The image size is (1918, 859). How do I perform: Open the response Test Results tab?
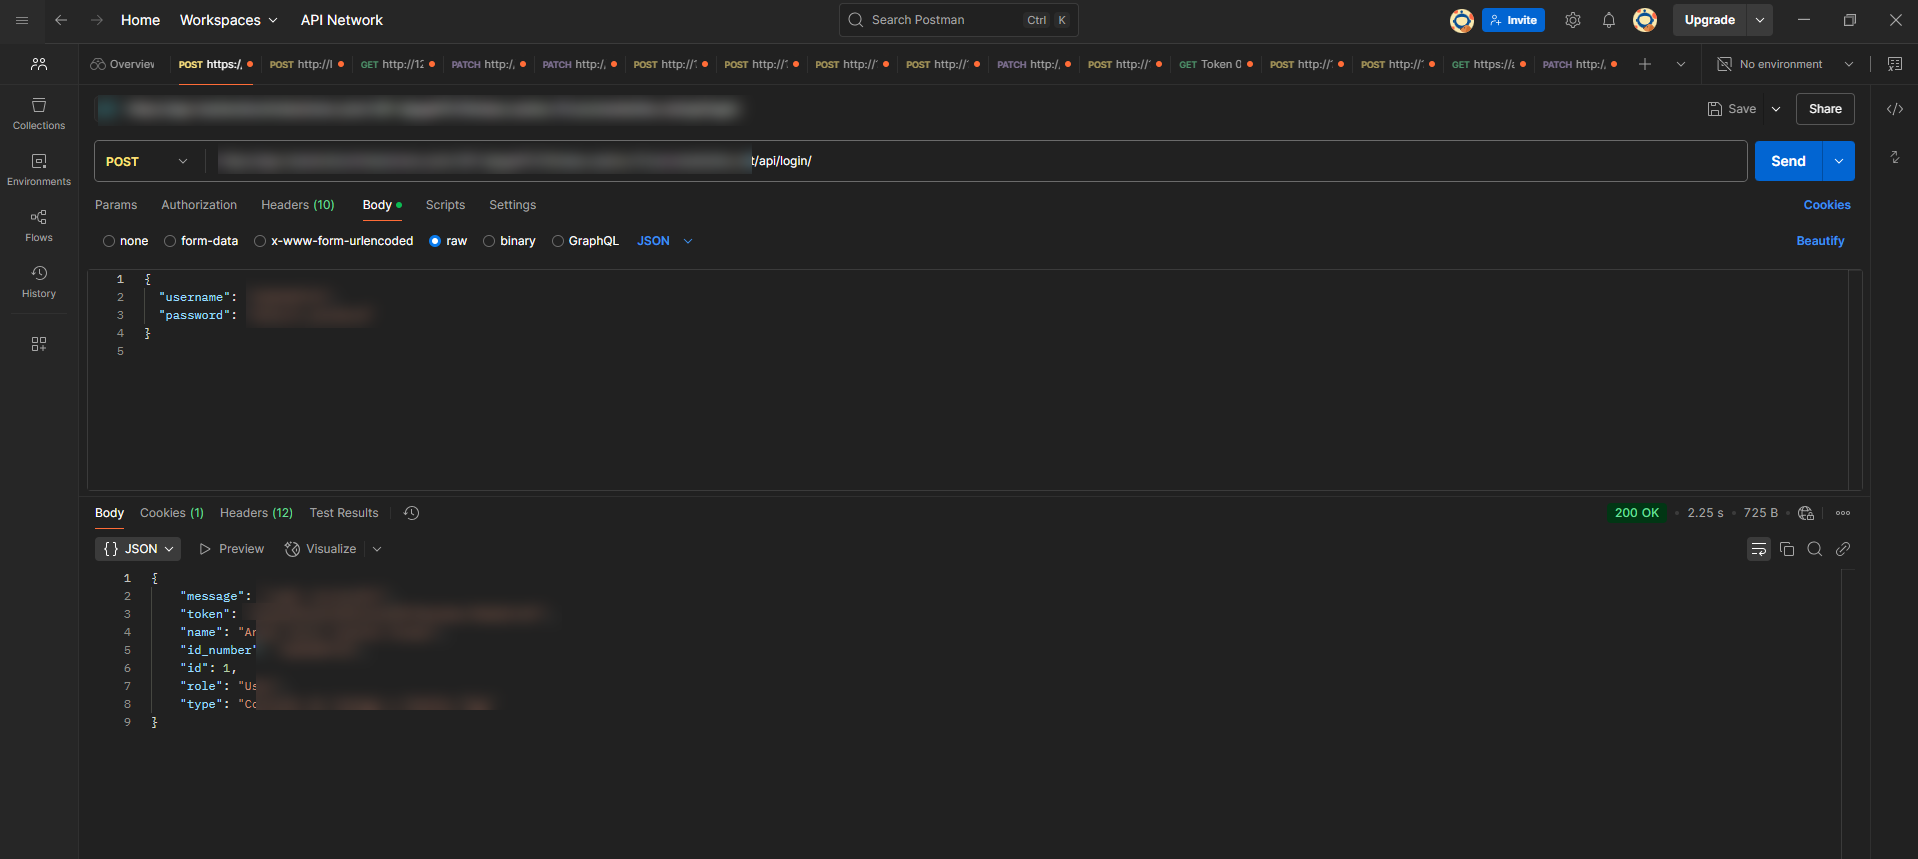pos(344,513)
